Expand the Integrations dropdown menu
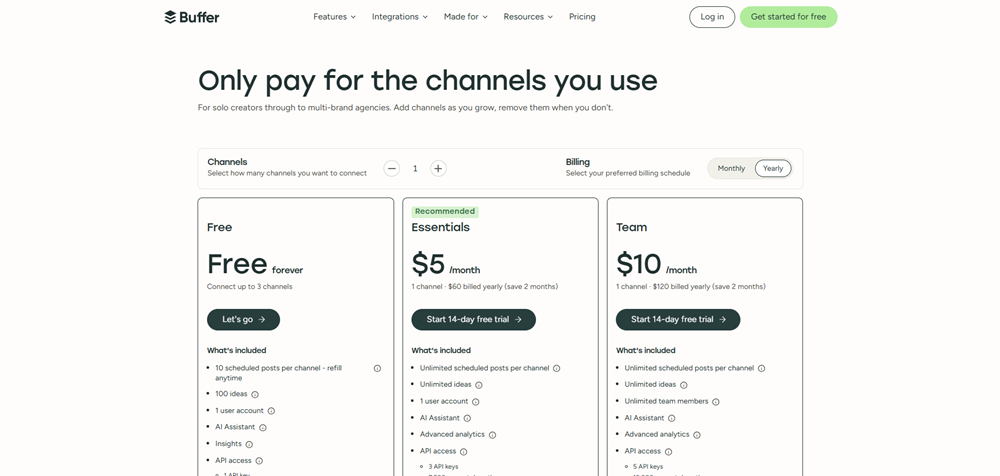Image resolution: width=1000 pixels, height=476 pixels. coord(400,17)
